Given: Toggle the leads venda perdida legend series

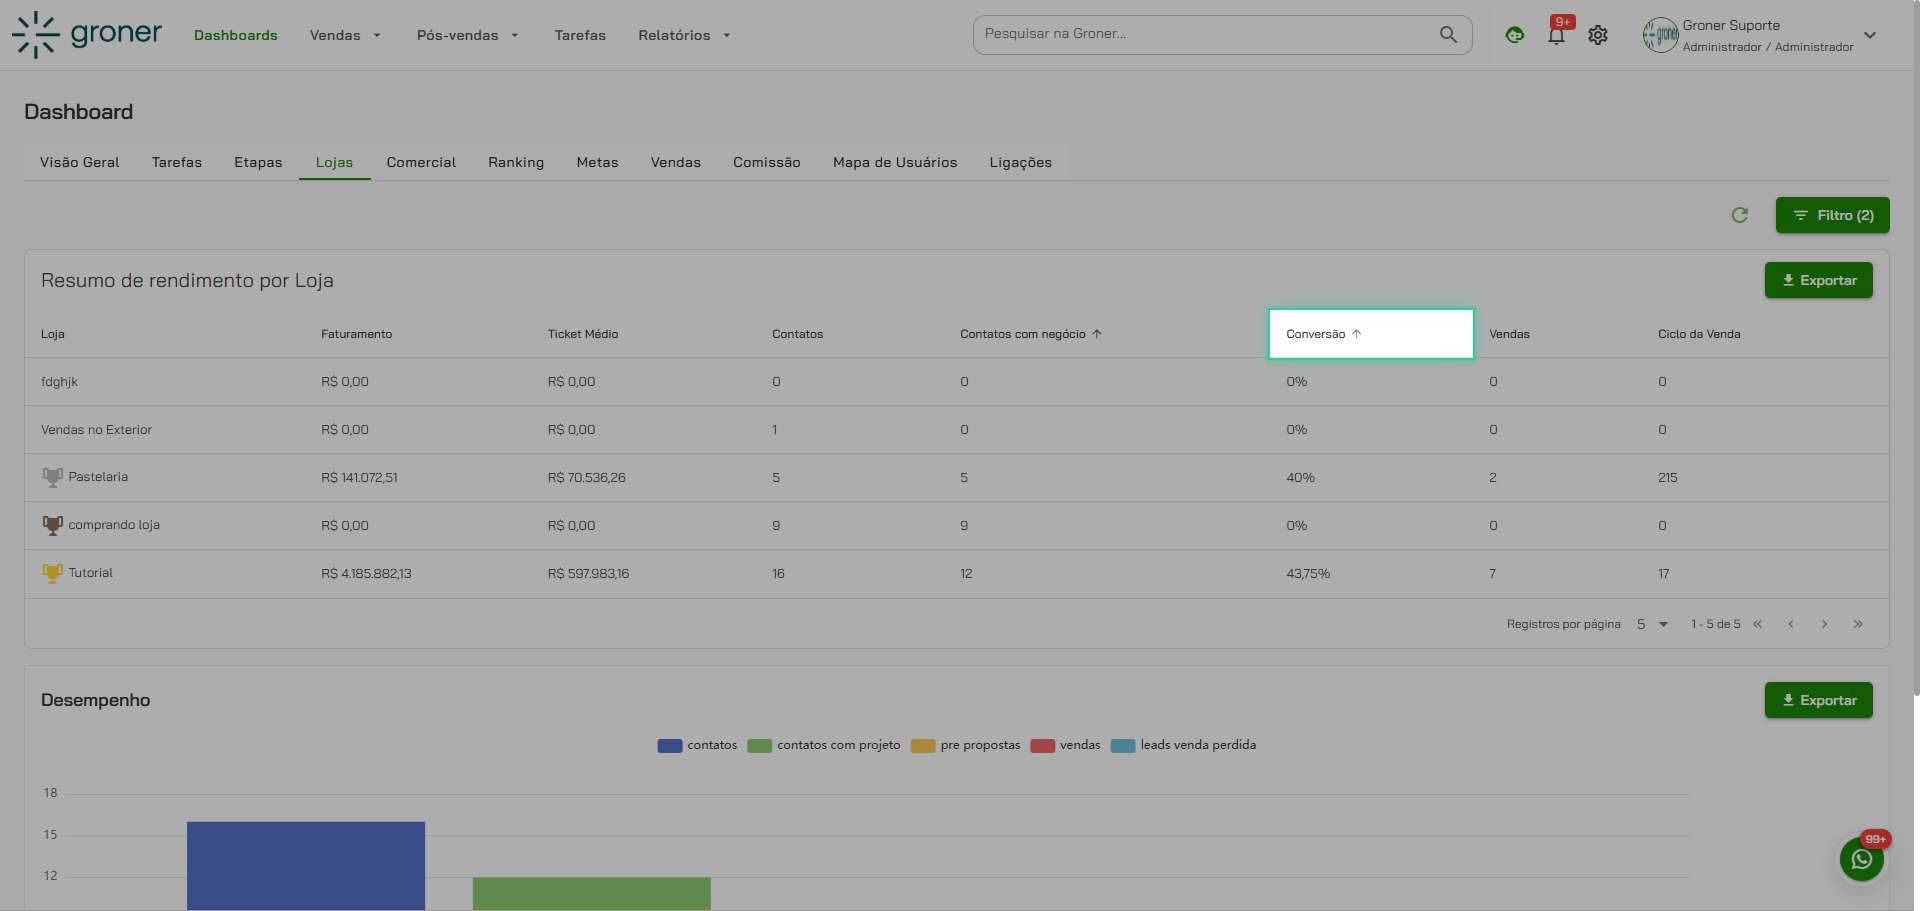Looking at the screenshot, I should click(1184, 745).
